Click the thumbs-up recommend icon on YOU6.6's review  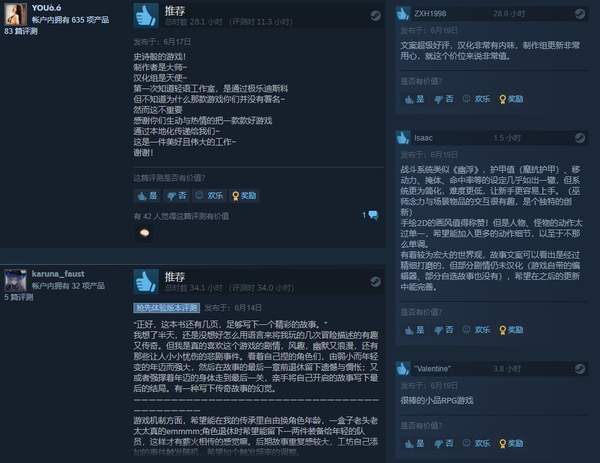[x=146, y=15]
